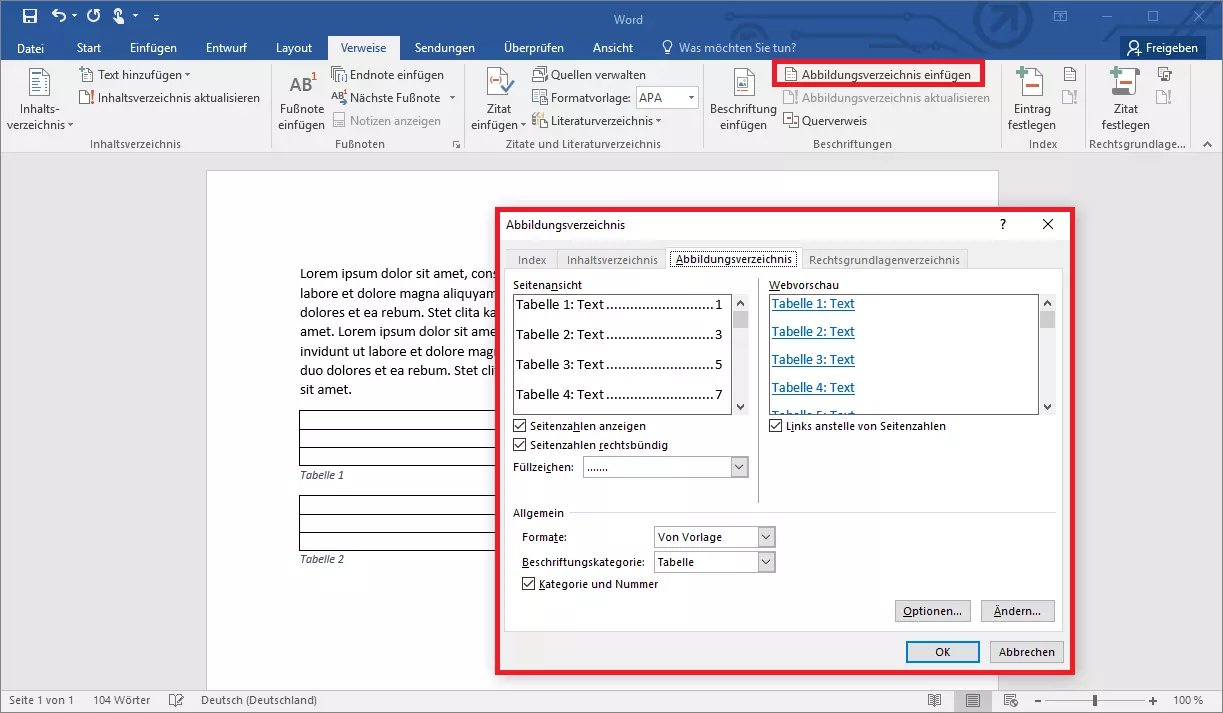Image resolution: width=1223 pixels, height=713 pixels.
Task: Click the 'Tabelle 1: Text' link in Webvorschau
Action: [x=813, y=304]
